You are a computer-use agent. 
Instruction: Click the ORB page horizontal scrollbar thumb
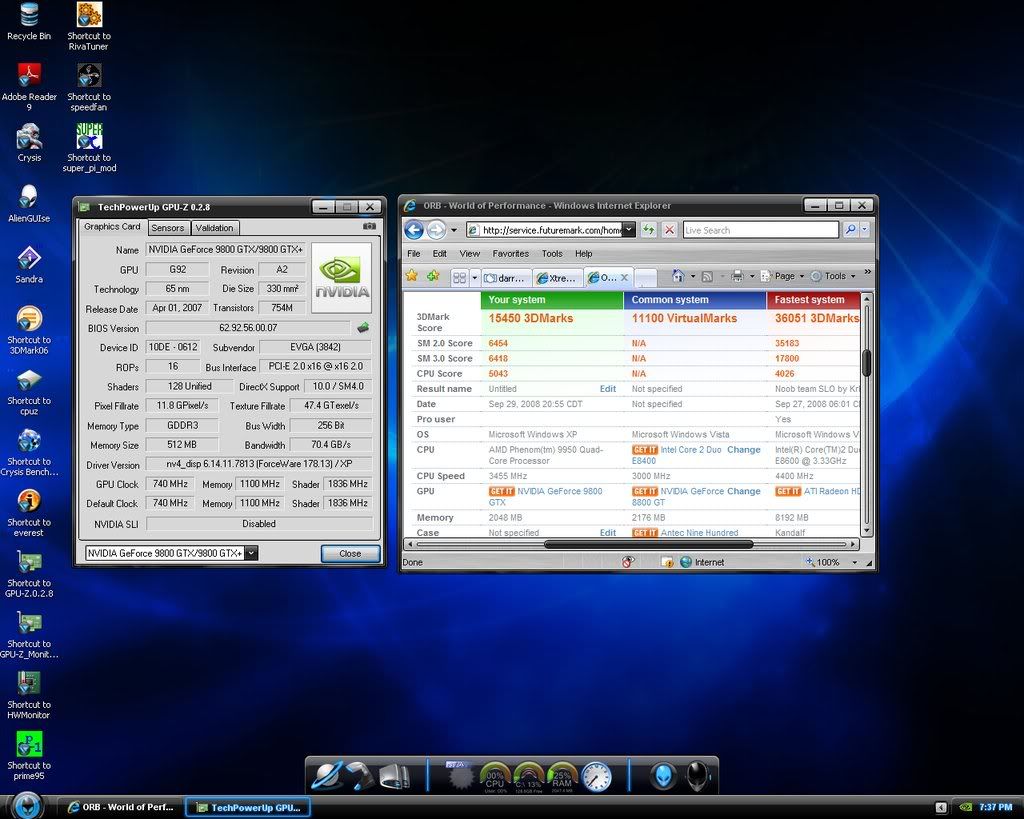[648, 544]
